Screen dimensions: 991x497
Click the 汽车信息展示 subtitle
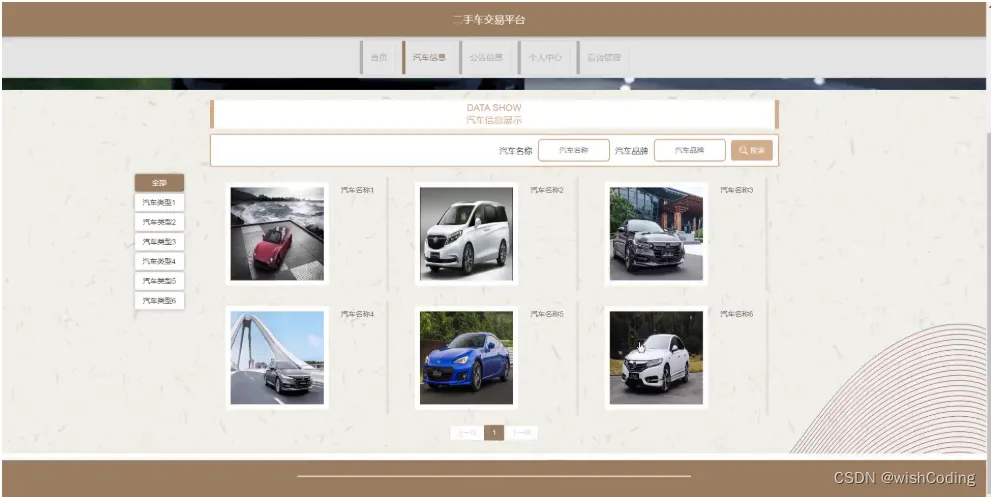tap(494, 120)
